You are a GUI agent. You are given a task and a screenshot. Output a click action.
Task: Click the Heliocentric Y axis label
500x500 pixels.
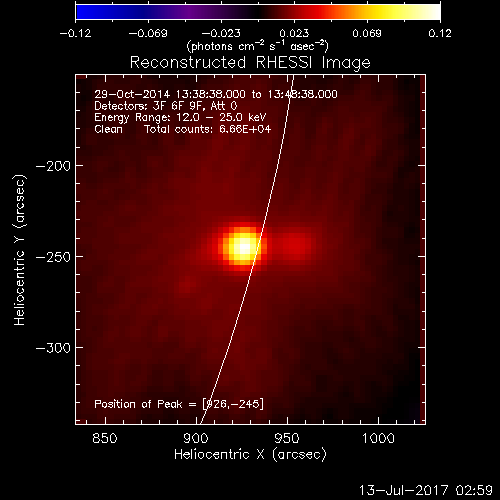(x=19, y=250)
